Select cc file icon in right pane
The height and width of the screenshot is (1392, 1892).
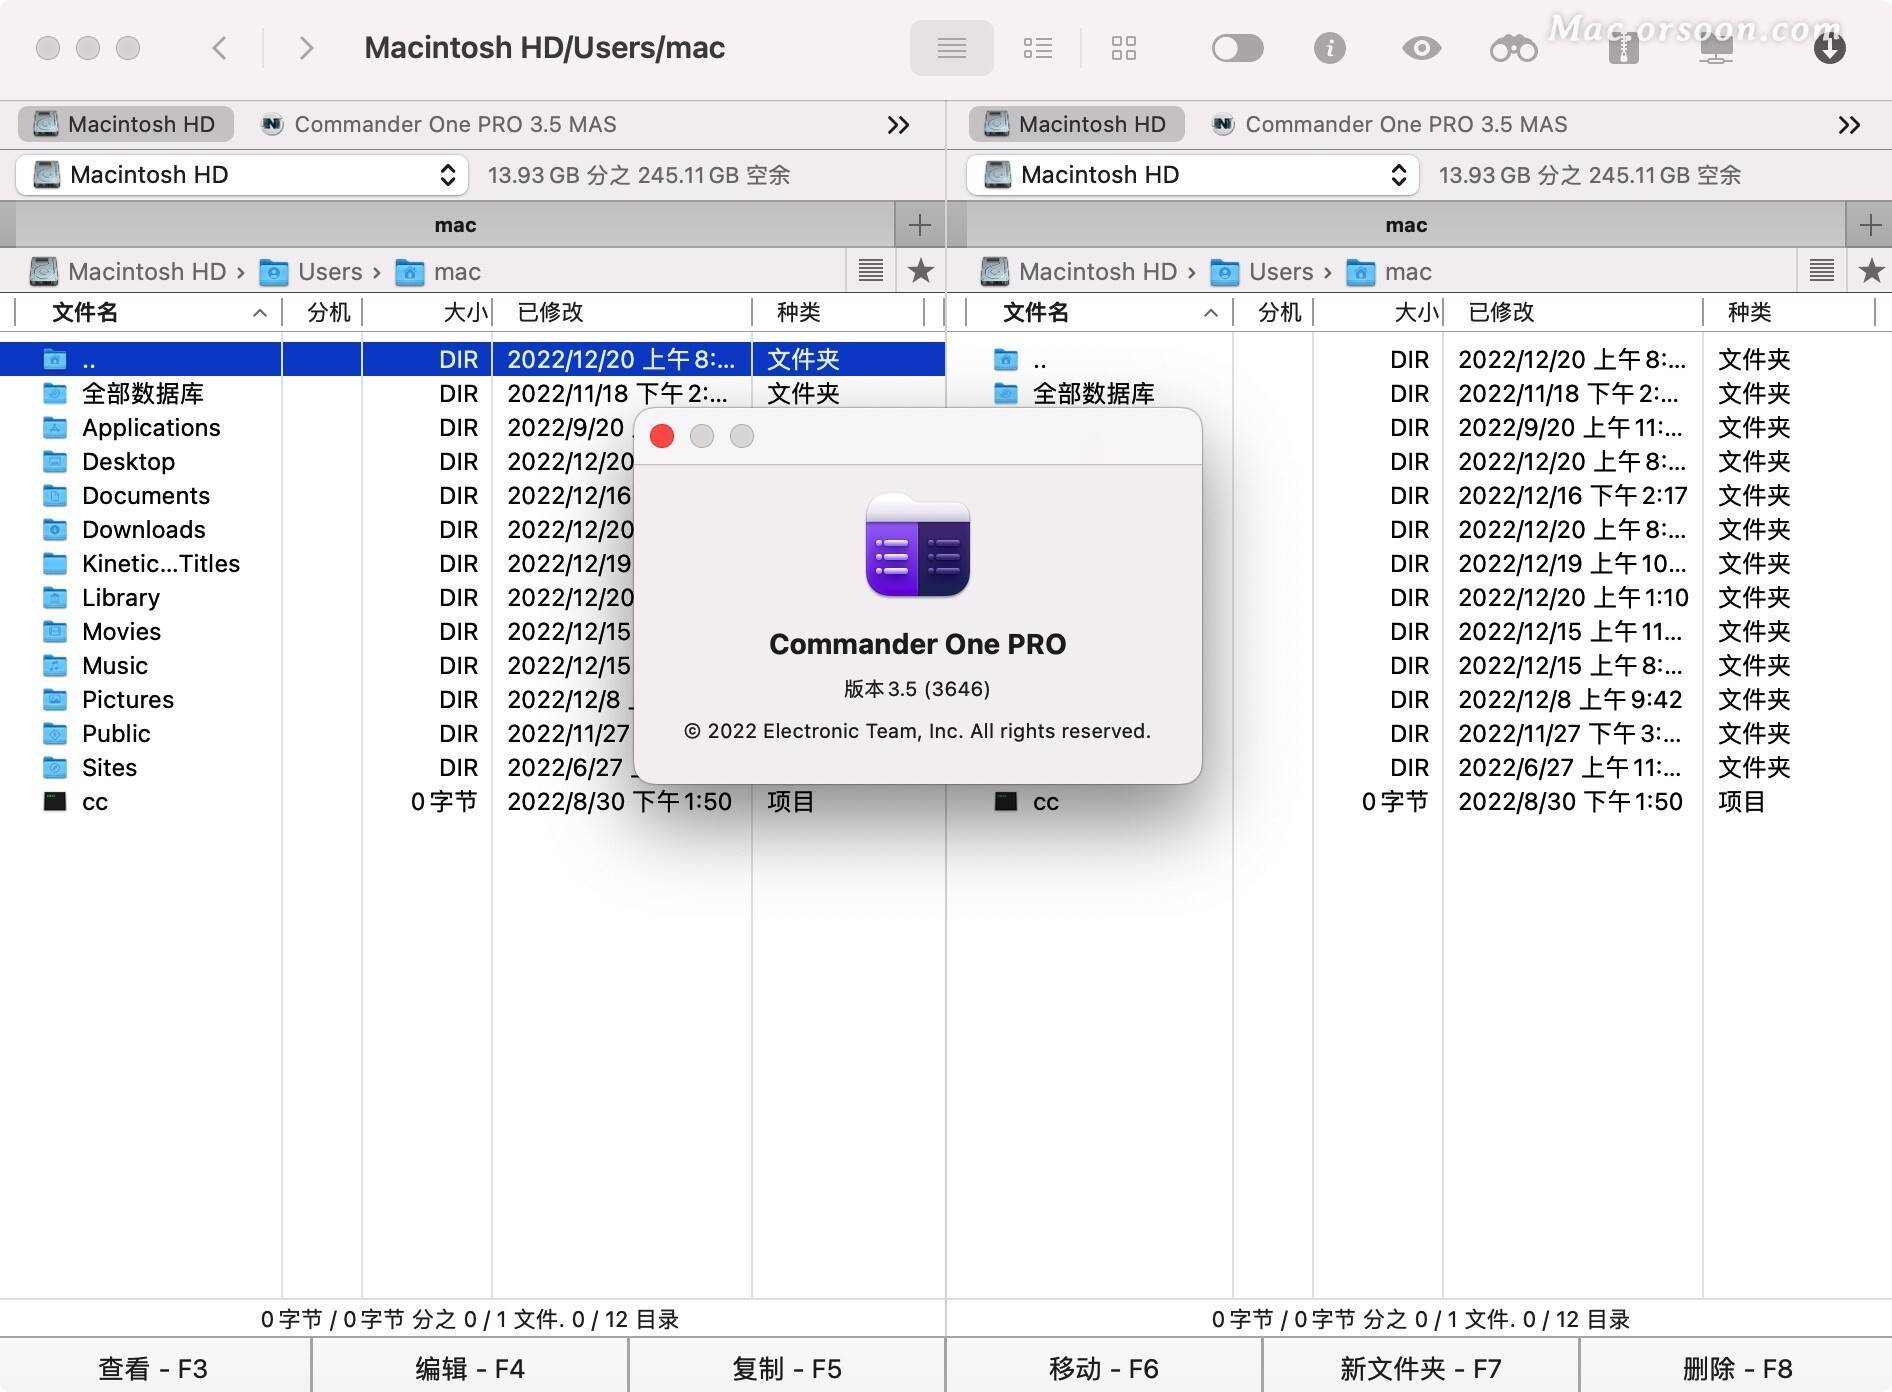pos(1006,802)
